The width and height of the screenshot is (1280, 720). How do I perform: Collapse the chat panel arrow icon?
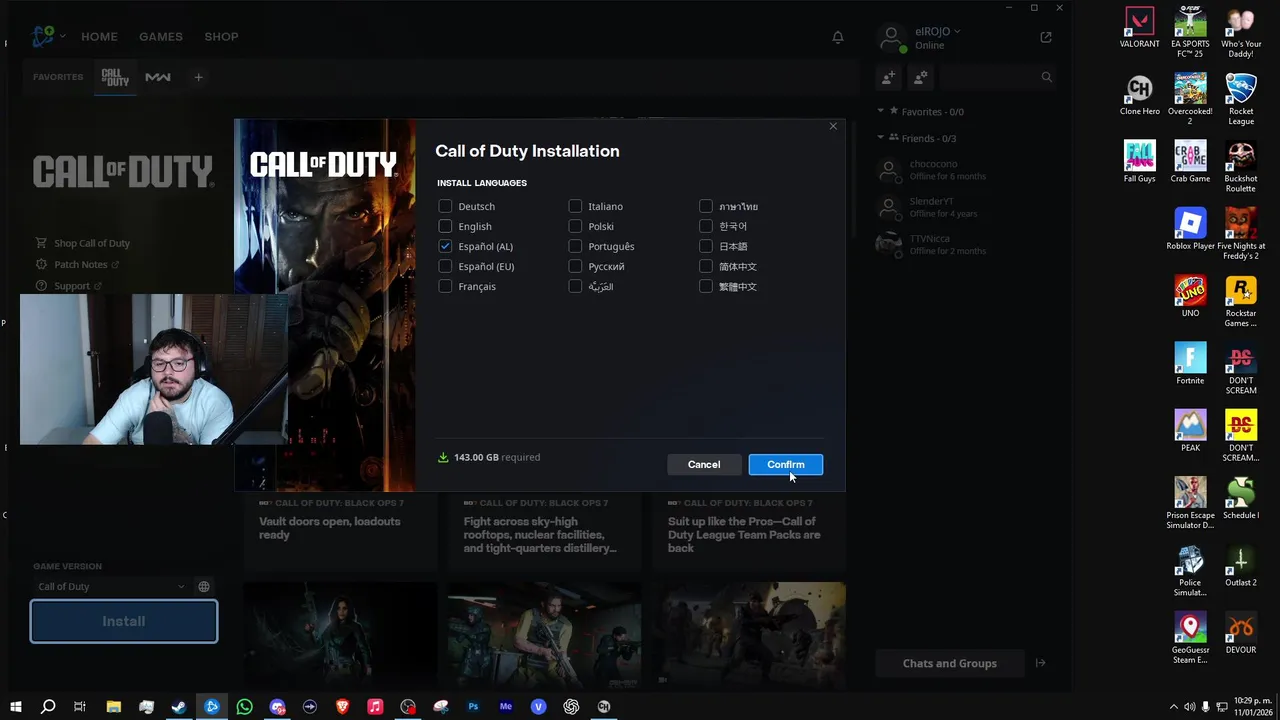1040,663
